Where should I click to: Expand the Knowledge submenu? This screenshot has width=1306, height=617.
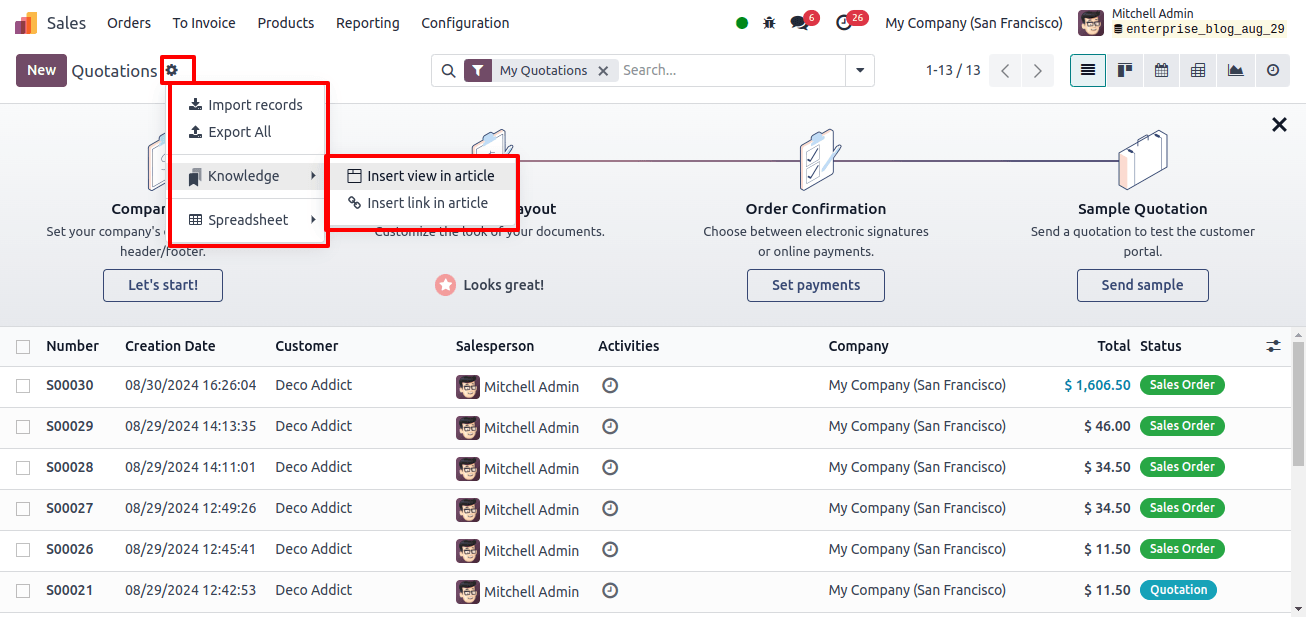[x=248, y=176]
